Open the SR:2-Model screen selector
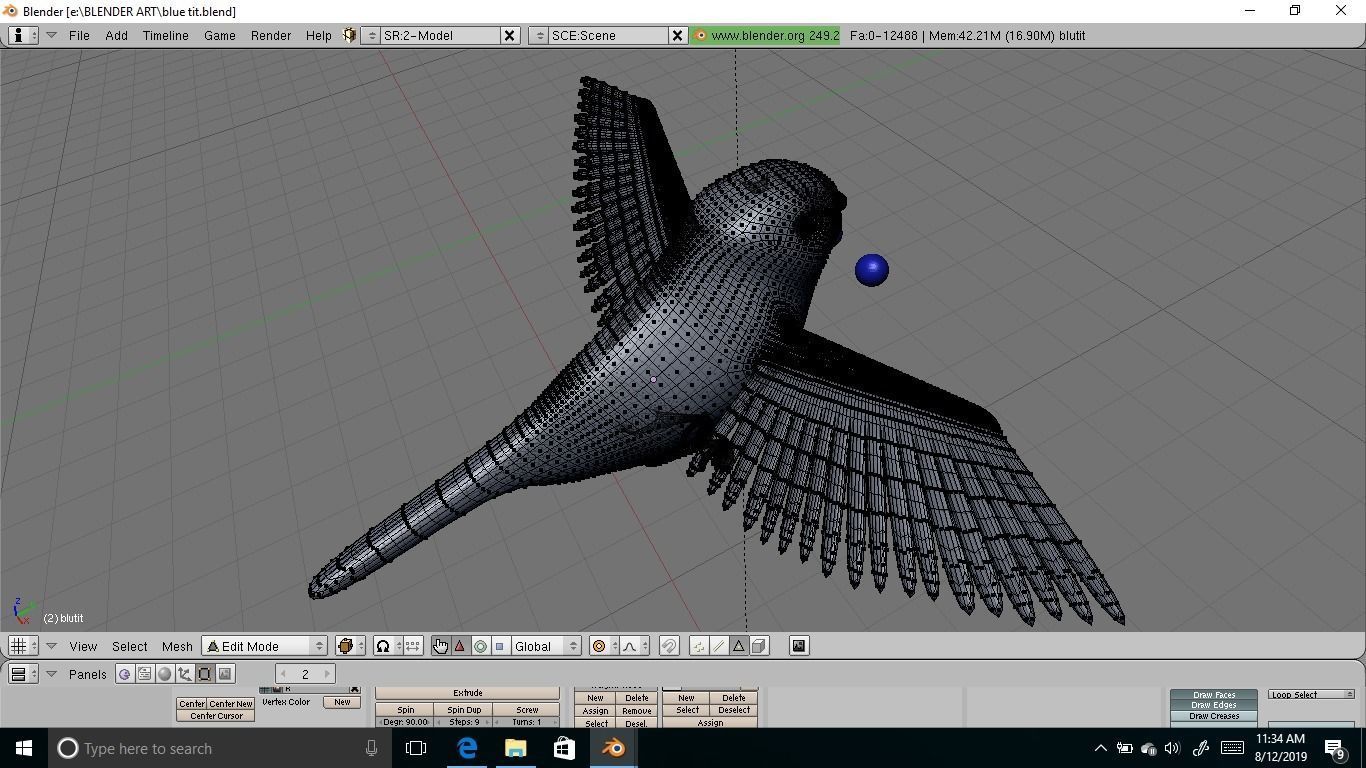The width and height of the screenshot is (1366, 768). [371, 35]
